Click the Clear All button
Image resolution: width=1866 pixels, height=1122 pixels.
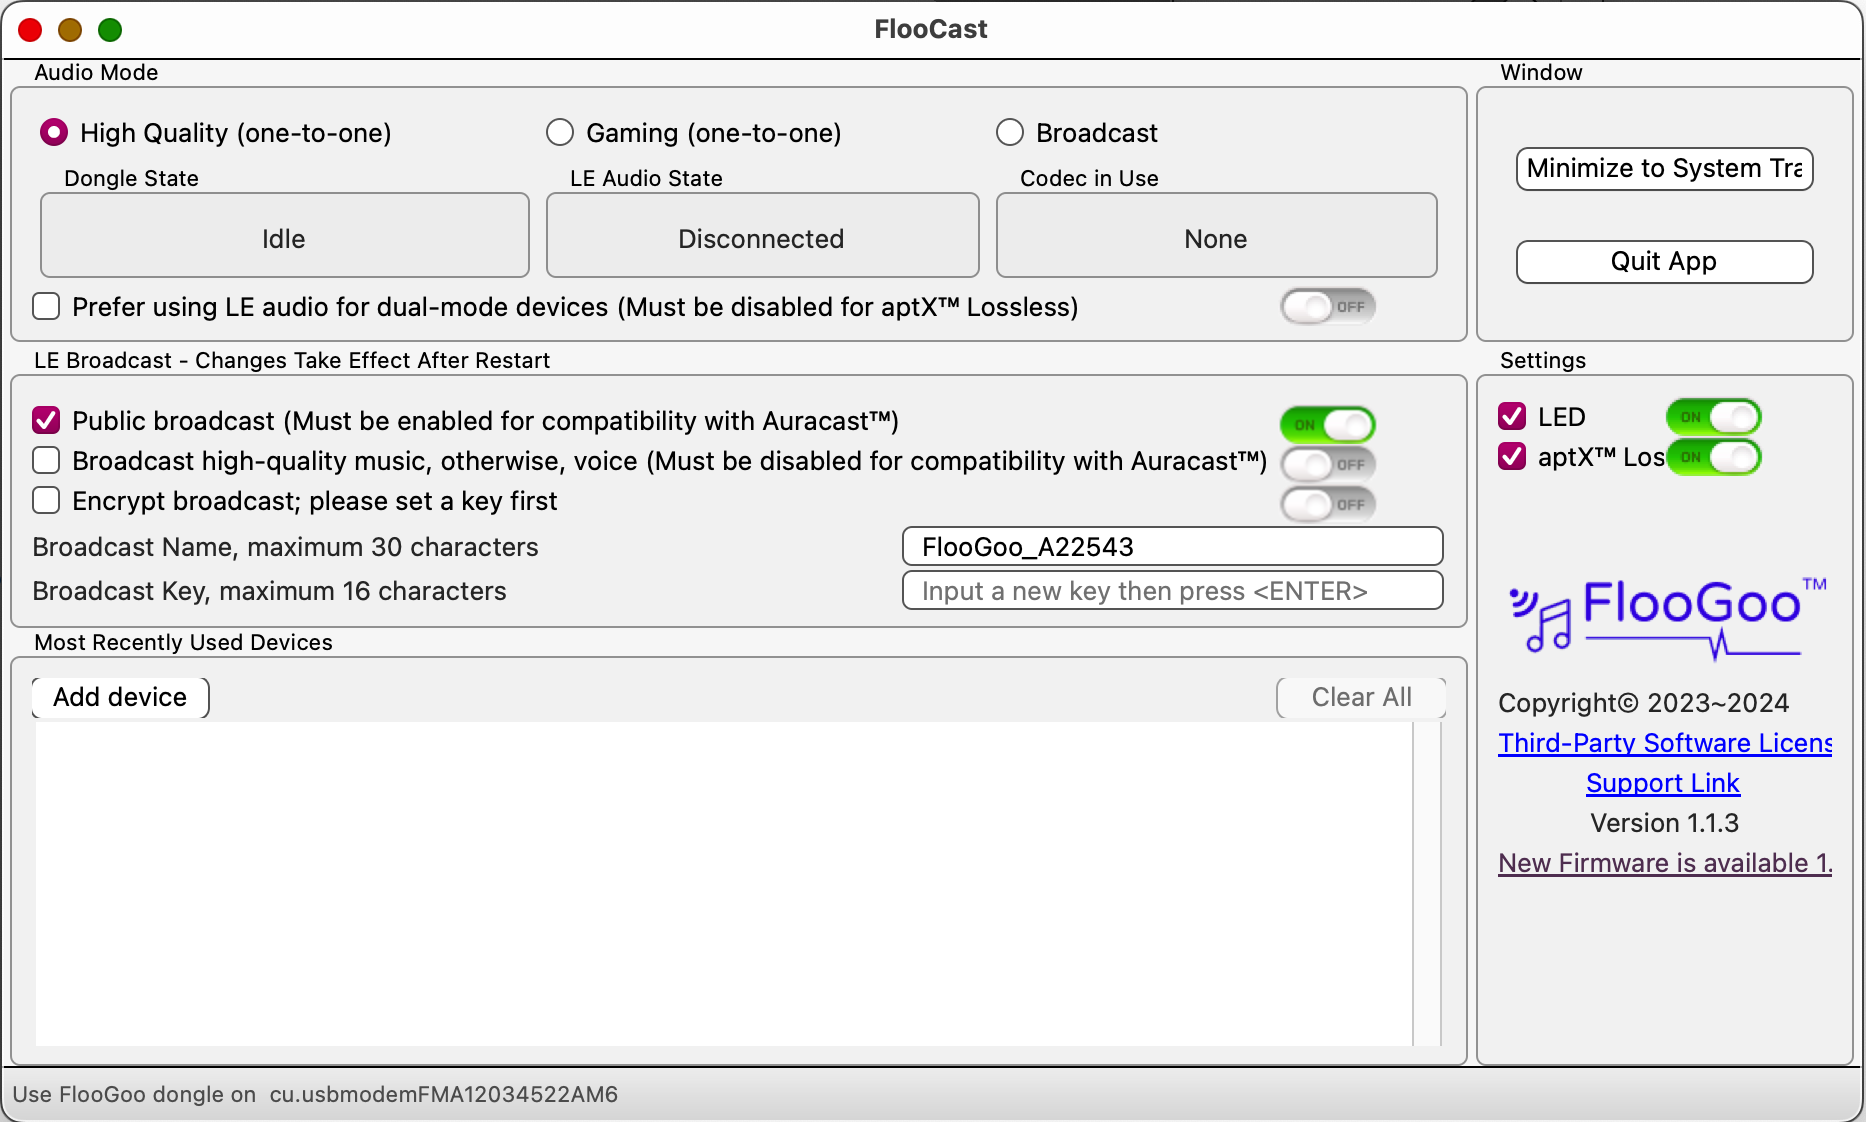[1361, 697]
